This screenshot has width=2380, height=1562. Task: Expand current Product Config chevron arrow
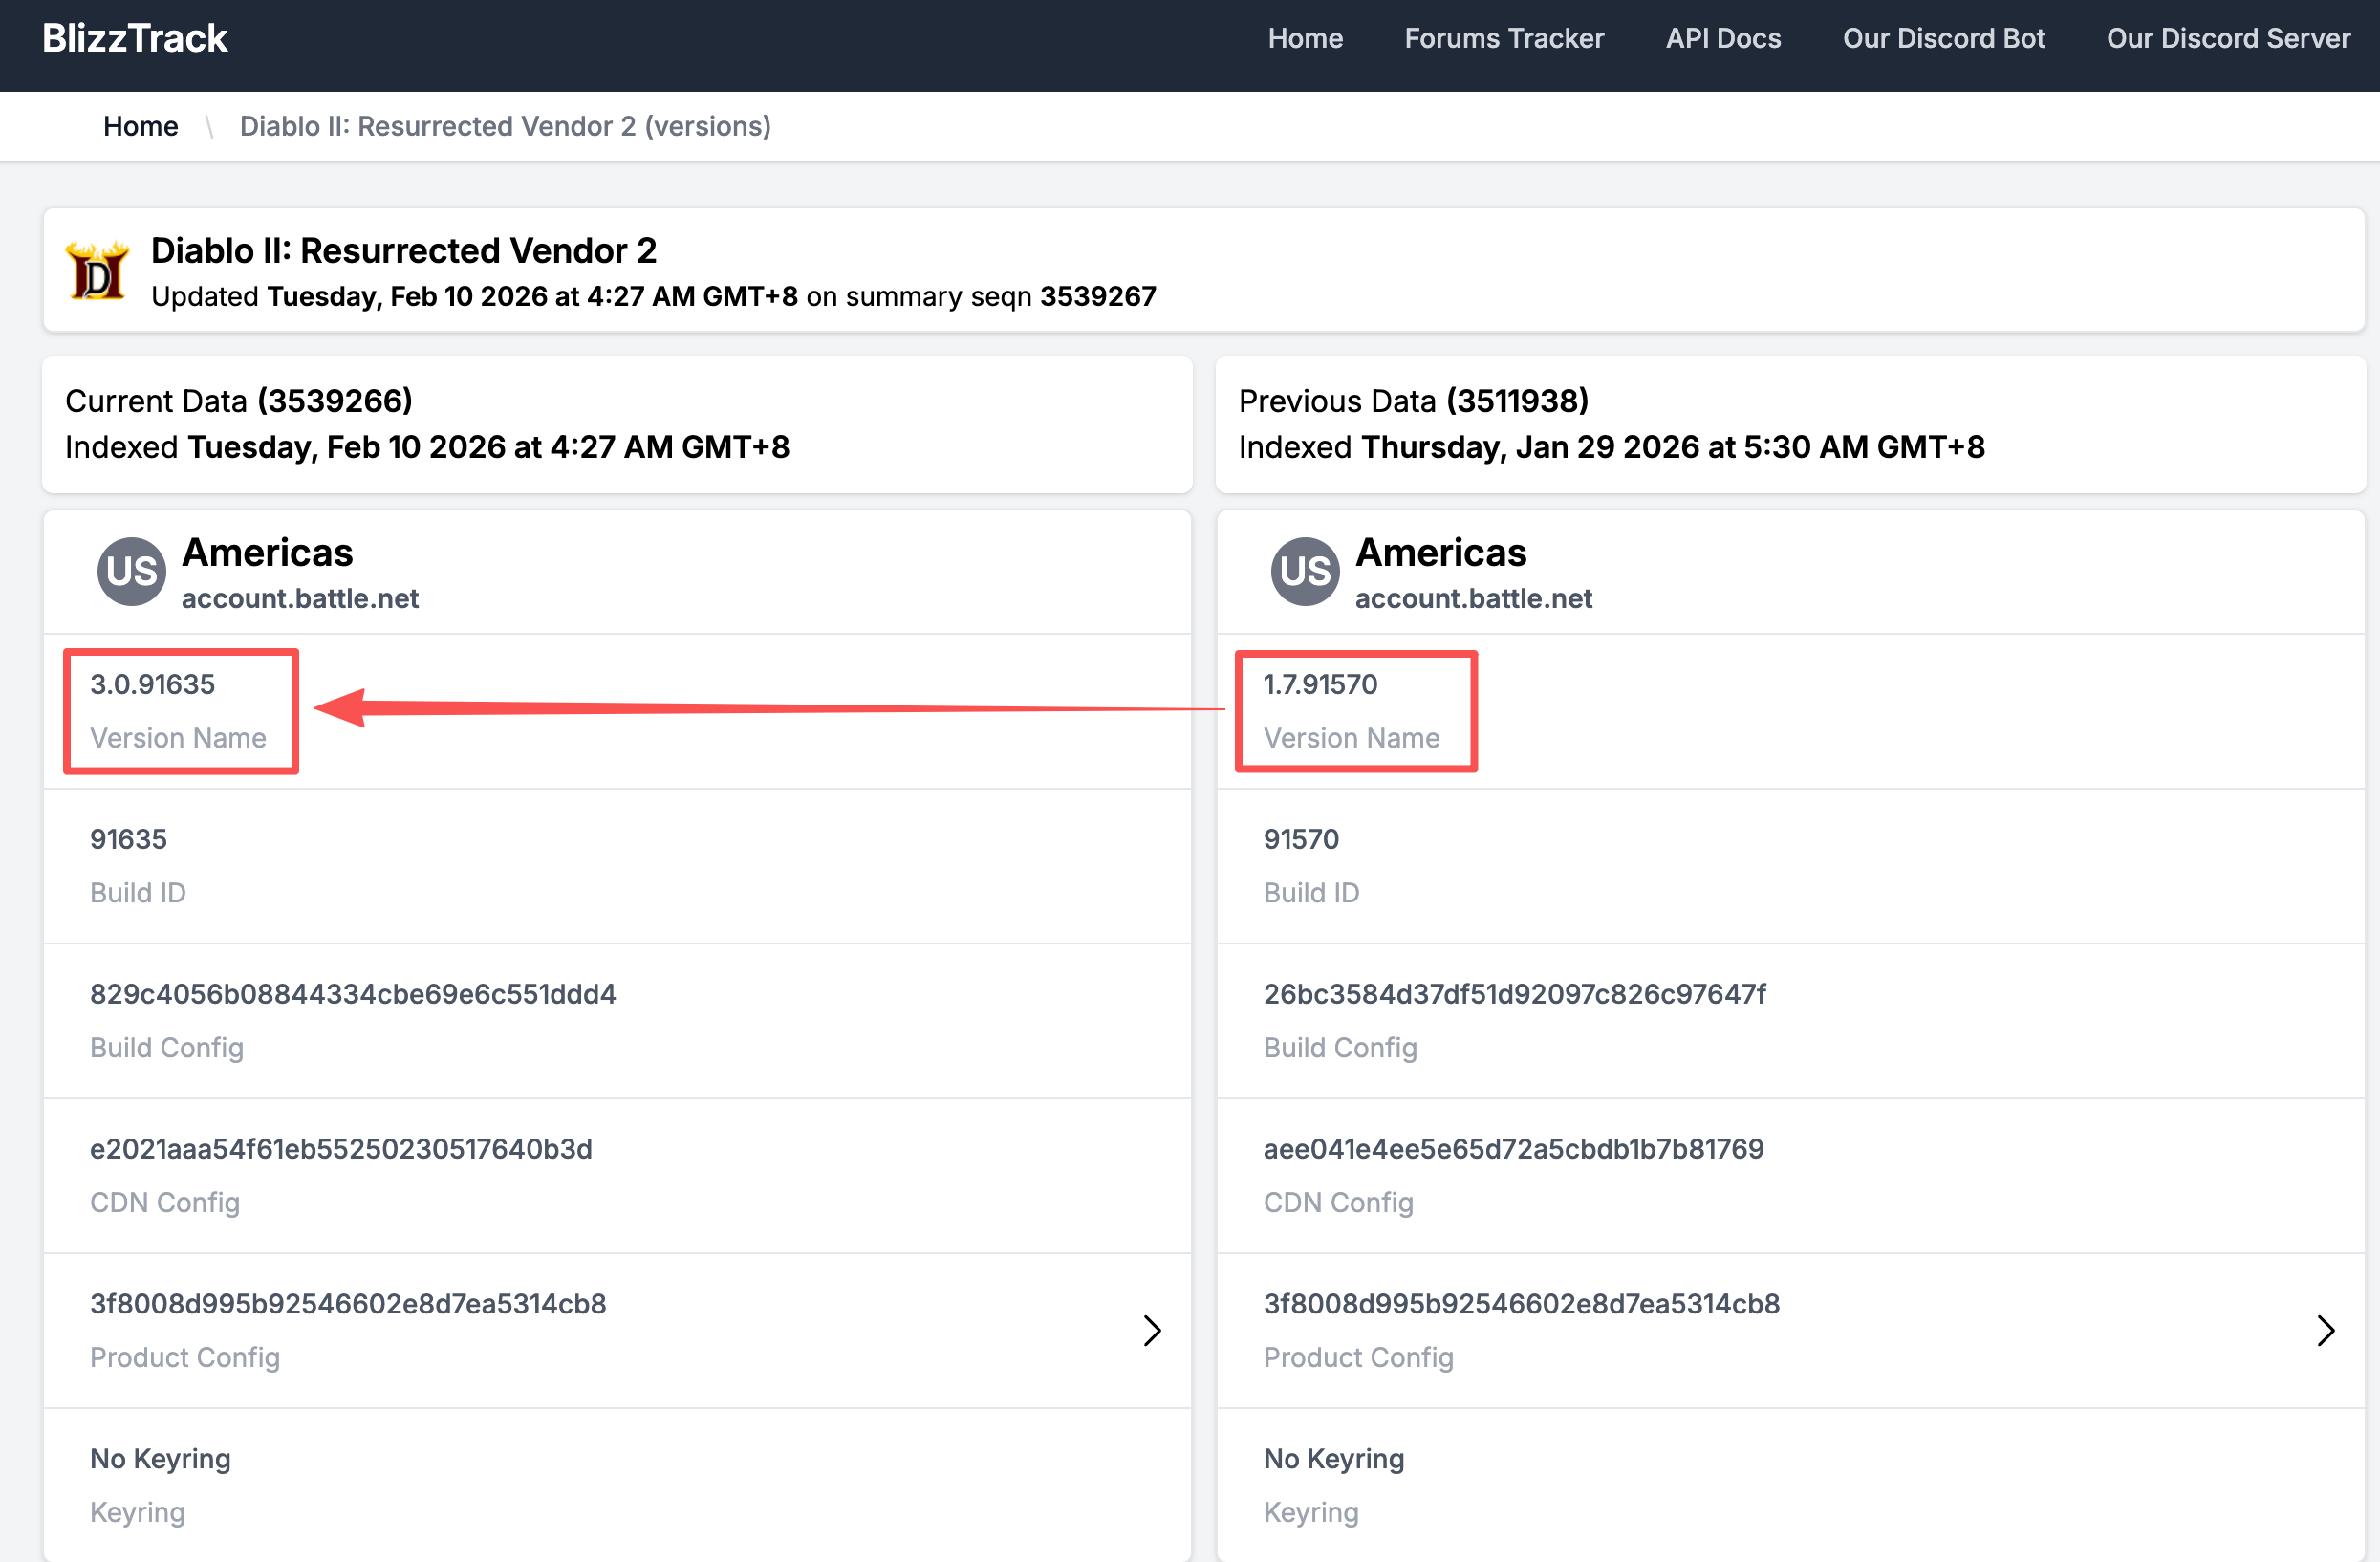pos(1152,1330)
